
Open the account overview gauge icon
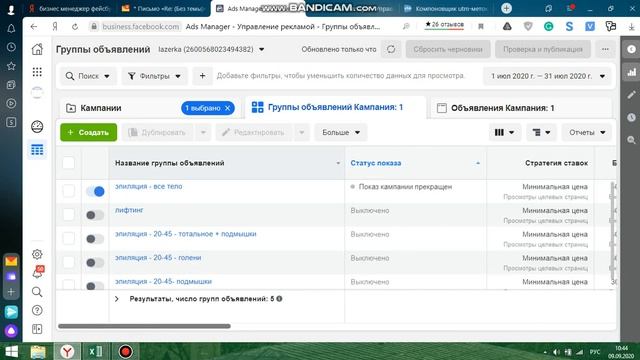[x=37, y=127]
